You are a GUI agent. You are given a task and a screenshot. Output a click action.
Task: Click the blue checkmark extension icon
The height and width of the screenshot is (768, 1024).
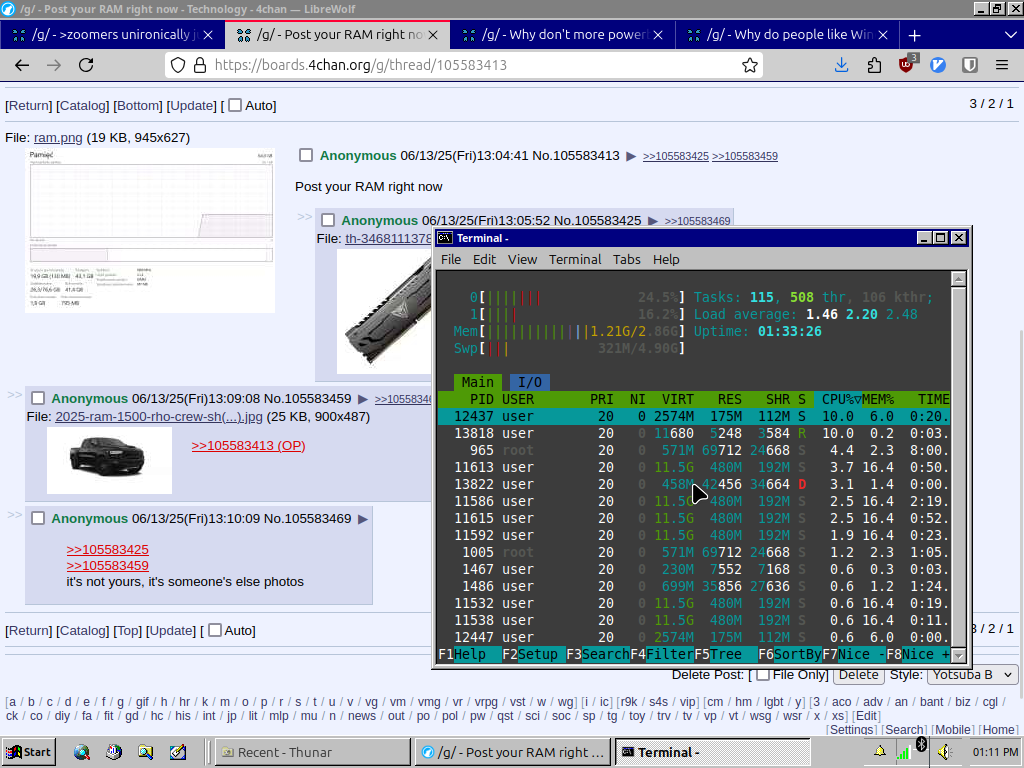pos(938,65)
